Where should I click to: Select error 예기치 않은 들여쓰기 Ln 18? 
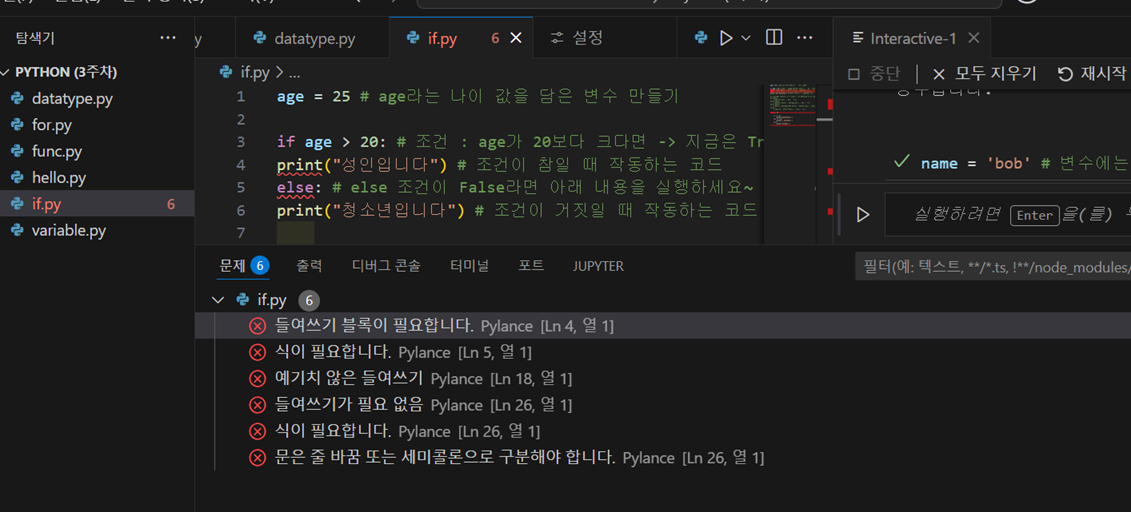click(663, 378)
